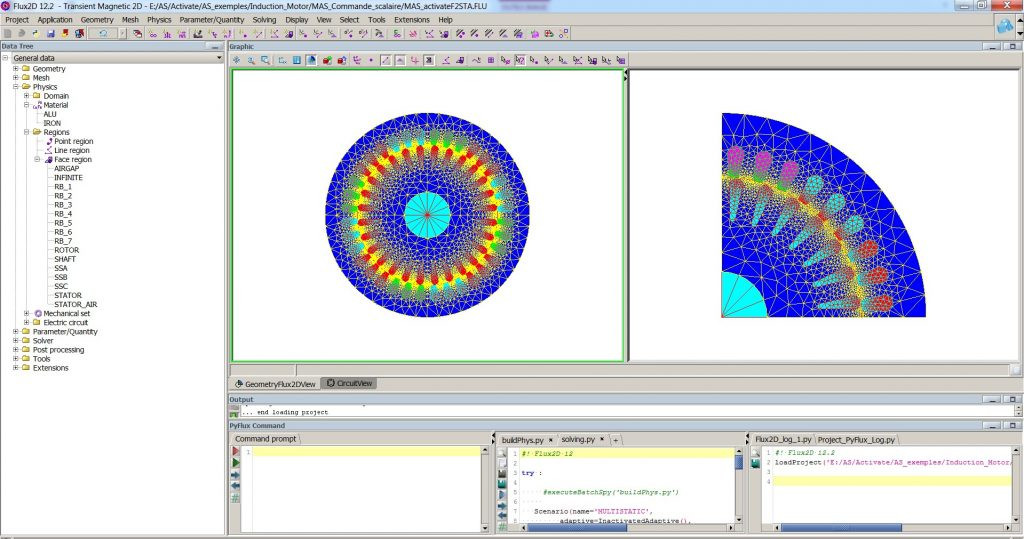Collapse the Physics tree node

point(16,87)
